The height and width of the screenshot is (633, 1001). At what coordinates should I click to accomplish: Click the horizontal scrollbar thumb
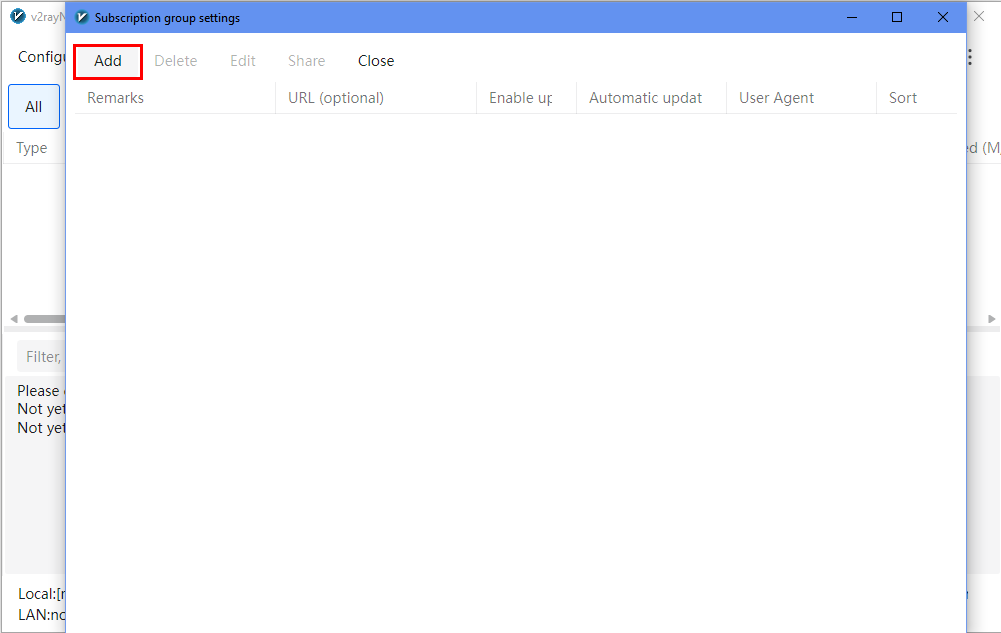pyautogui.click(x=45, y=319)
